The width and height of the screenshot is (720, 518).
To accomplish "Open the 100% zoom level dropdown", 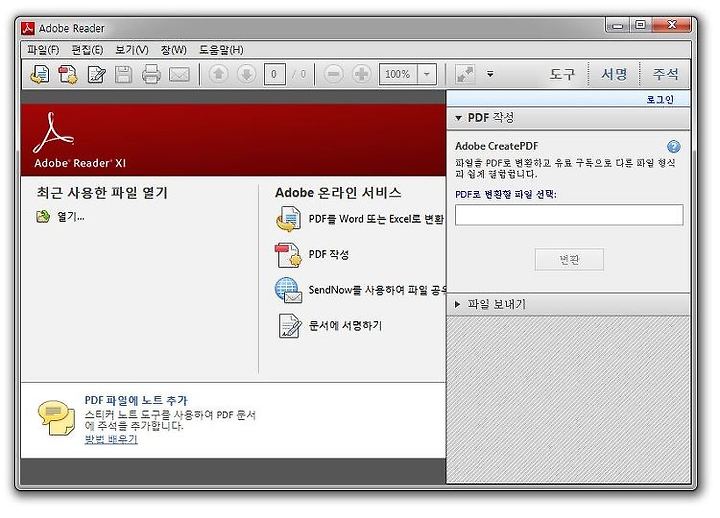I will 427,74.
